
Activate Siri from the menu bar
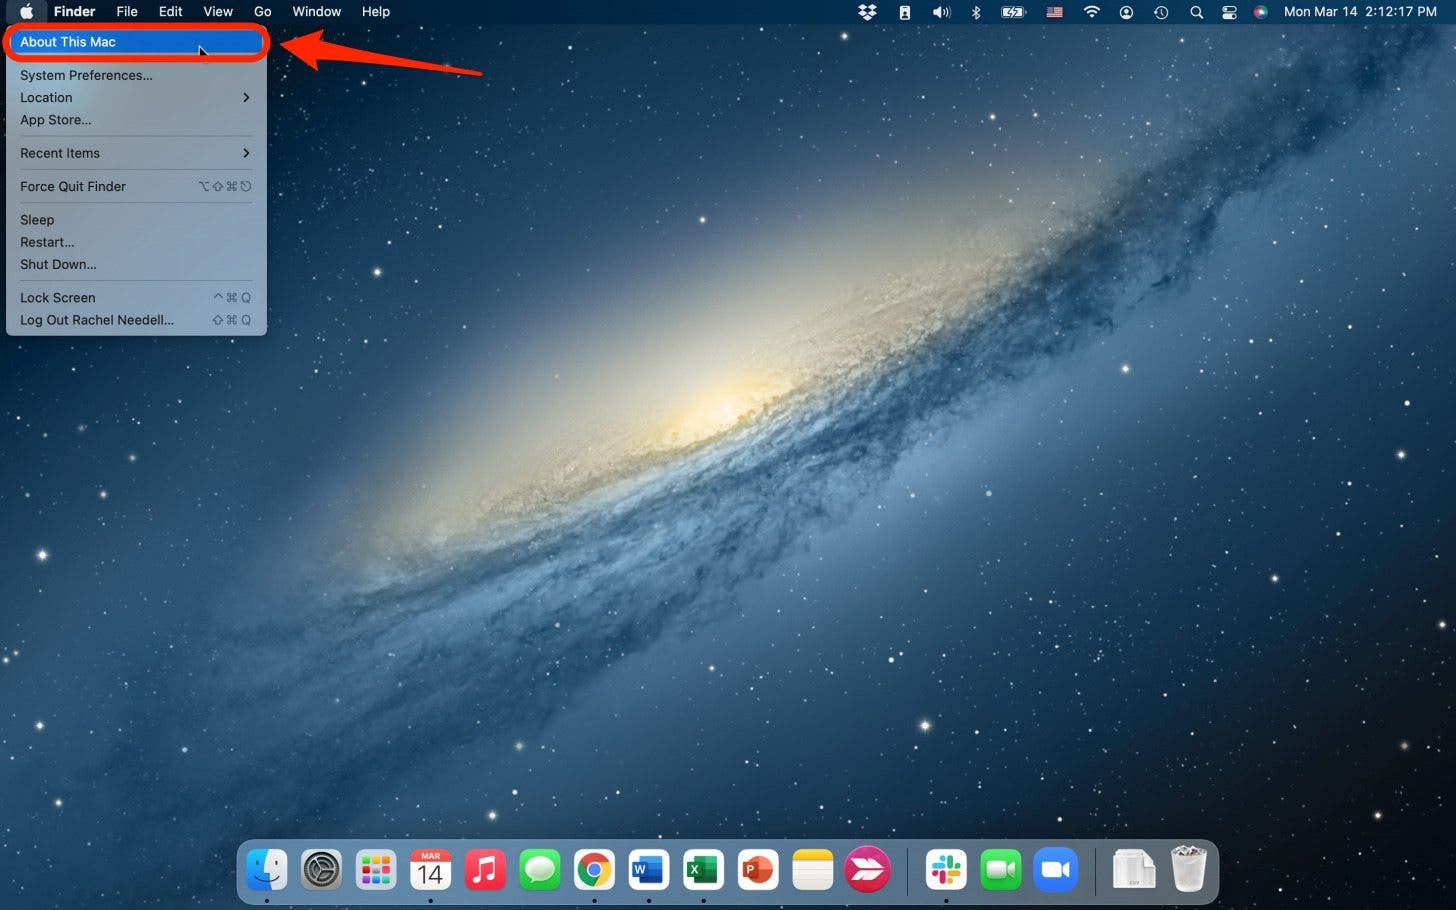[x=1260, y=12]
